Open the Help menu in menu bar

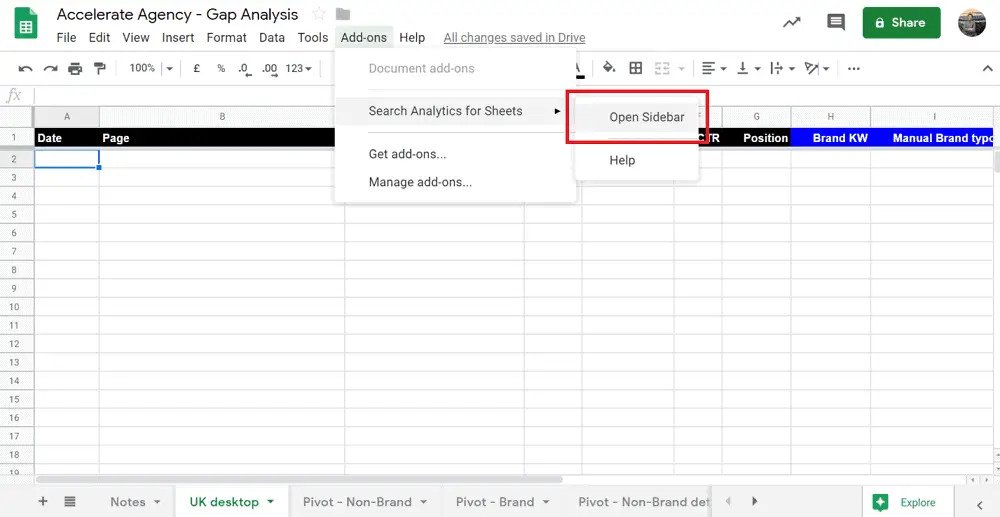[412, 38]
